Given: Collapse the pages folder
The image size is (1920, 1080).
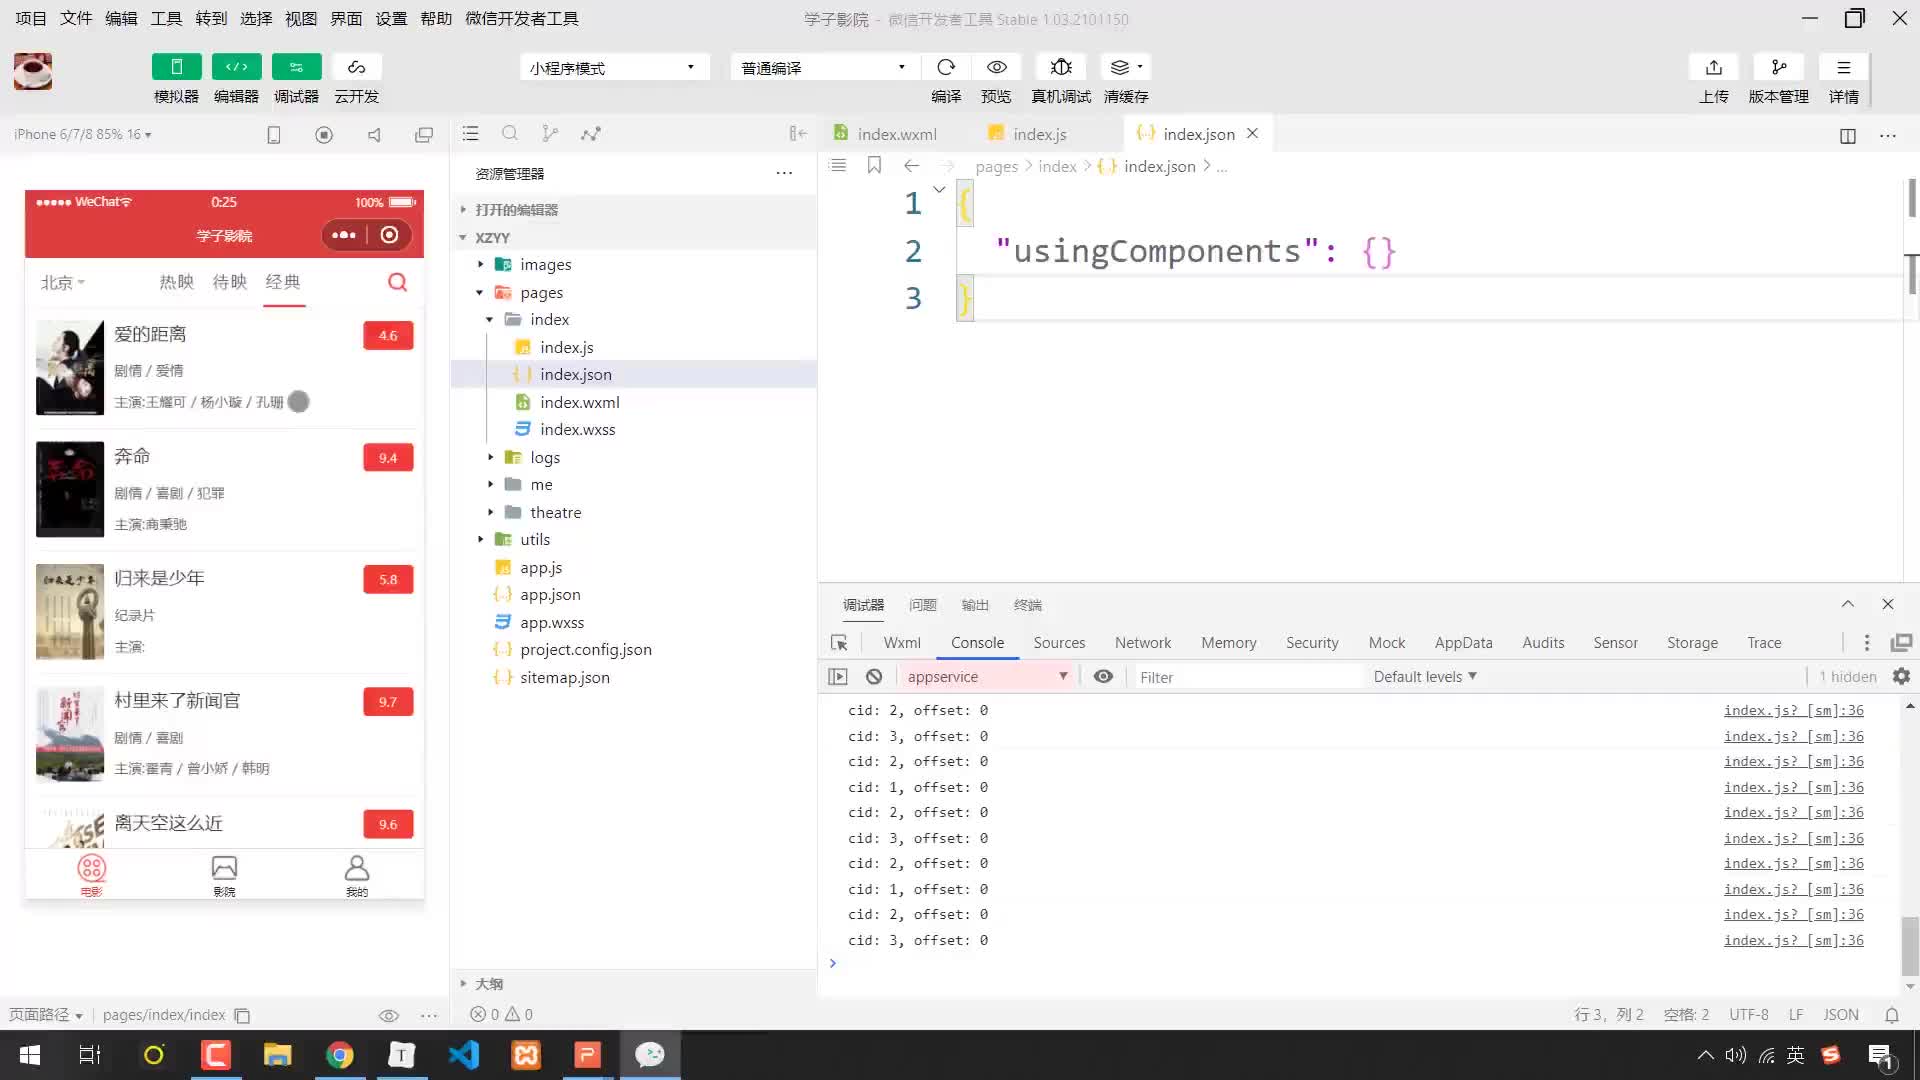Looking at the screenshot, I should pyautogui.click(x=541, y=293).
